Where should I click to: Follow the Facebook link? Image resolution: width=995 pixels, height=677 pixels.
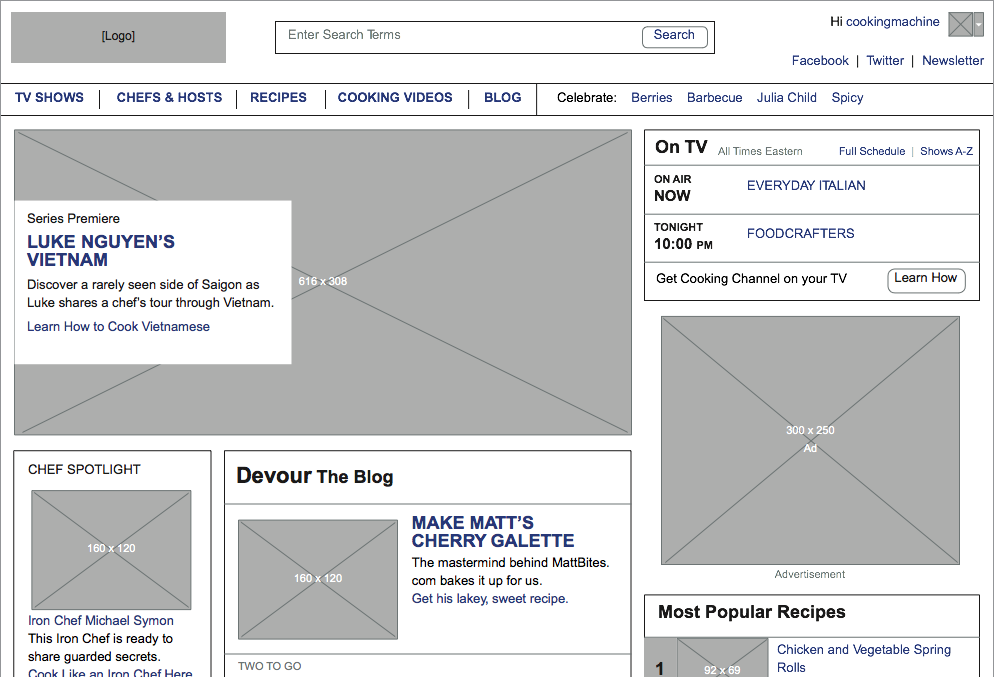point(820,61)
